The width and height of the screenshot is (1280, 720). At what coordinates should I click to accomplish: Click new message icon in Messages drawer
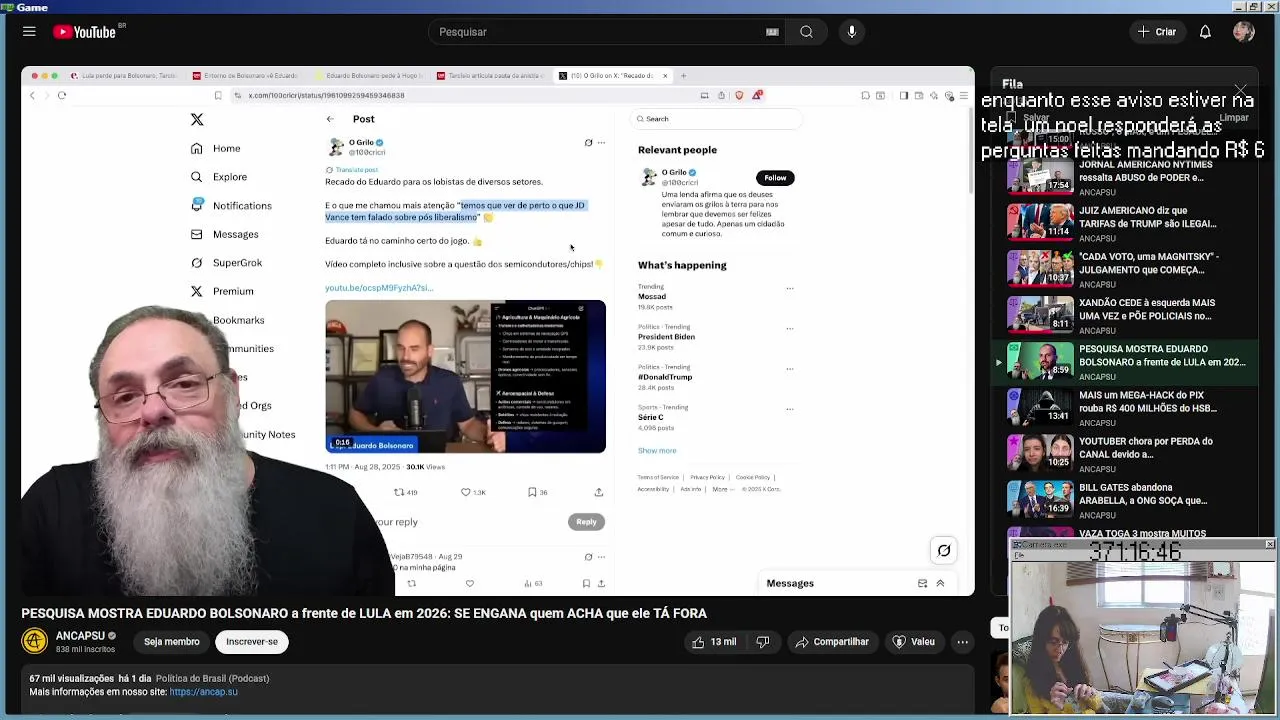[x=922, y=583]
